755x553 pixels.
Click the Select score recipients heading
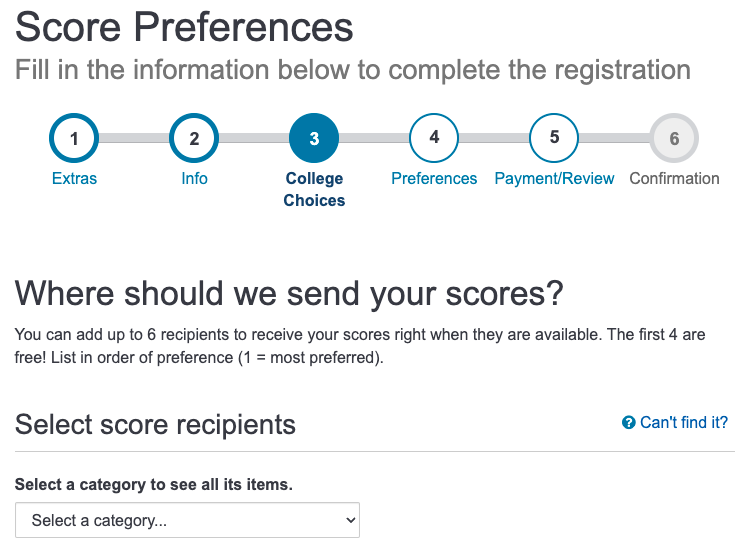pyautogui.click(x=155, y=425)
